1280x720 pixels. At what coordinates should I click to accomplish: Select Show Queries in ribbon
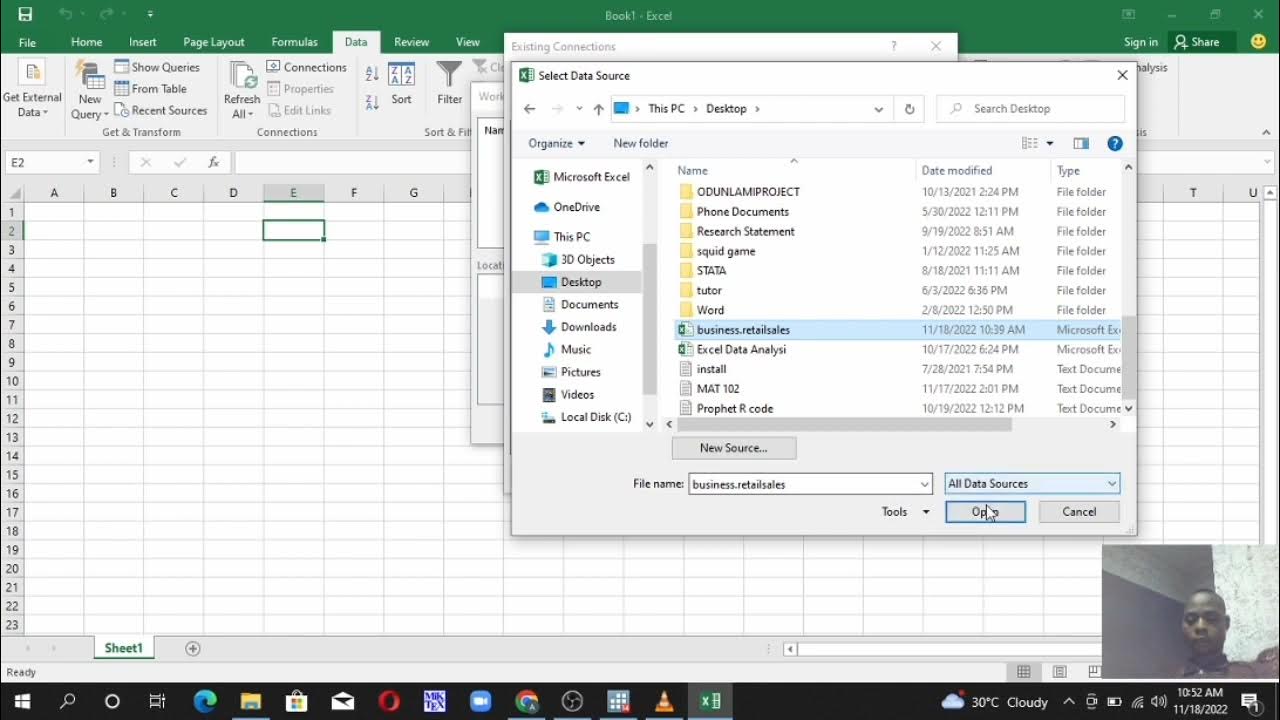pos(157,67)
